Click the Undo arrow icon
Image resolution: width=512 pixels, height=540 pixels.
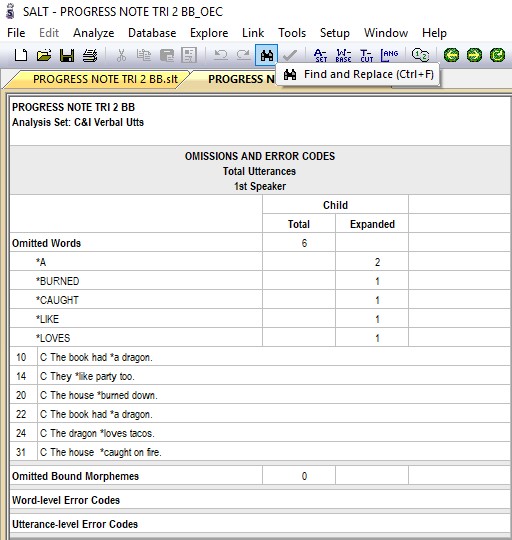pyautogui.click(x=220, y=55)
